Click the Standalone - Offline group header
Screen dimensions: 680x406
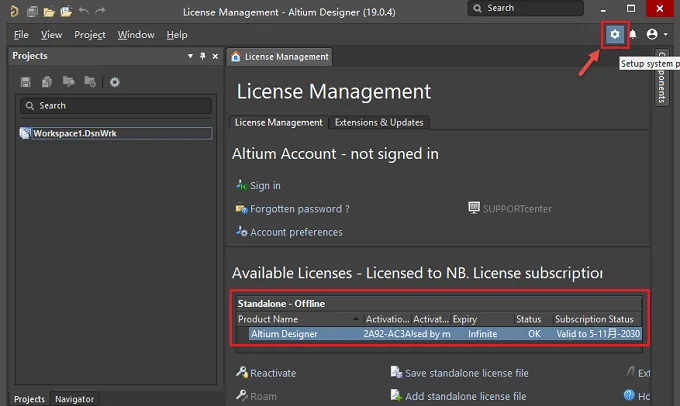click(439, 304)
